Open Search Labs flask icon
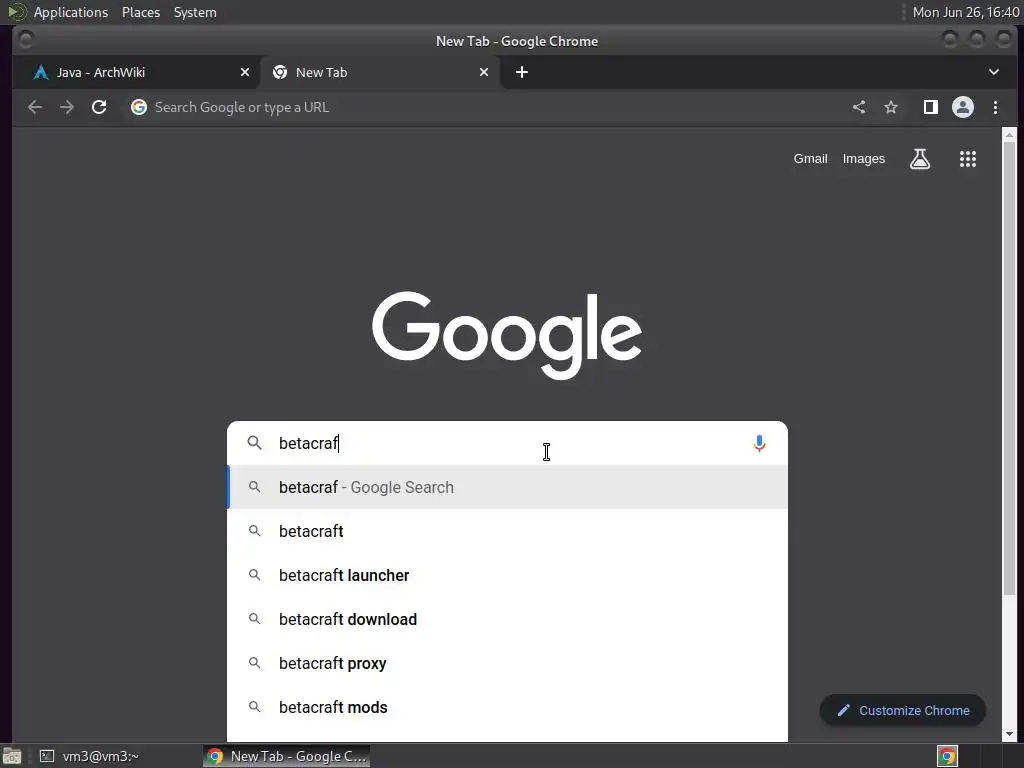This screenshot has width=1024, height=768. (920, 159)
